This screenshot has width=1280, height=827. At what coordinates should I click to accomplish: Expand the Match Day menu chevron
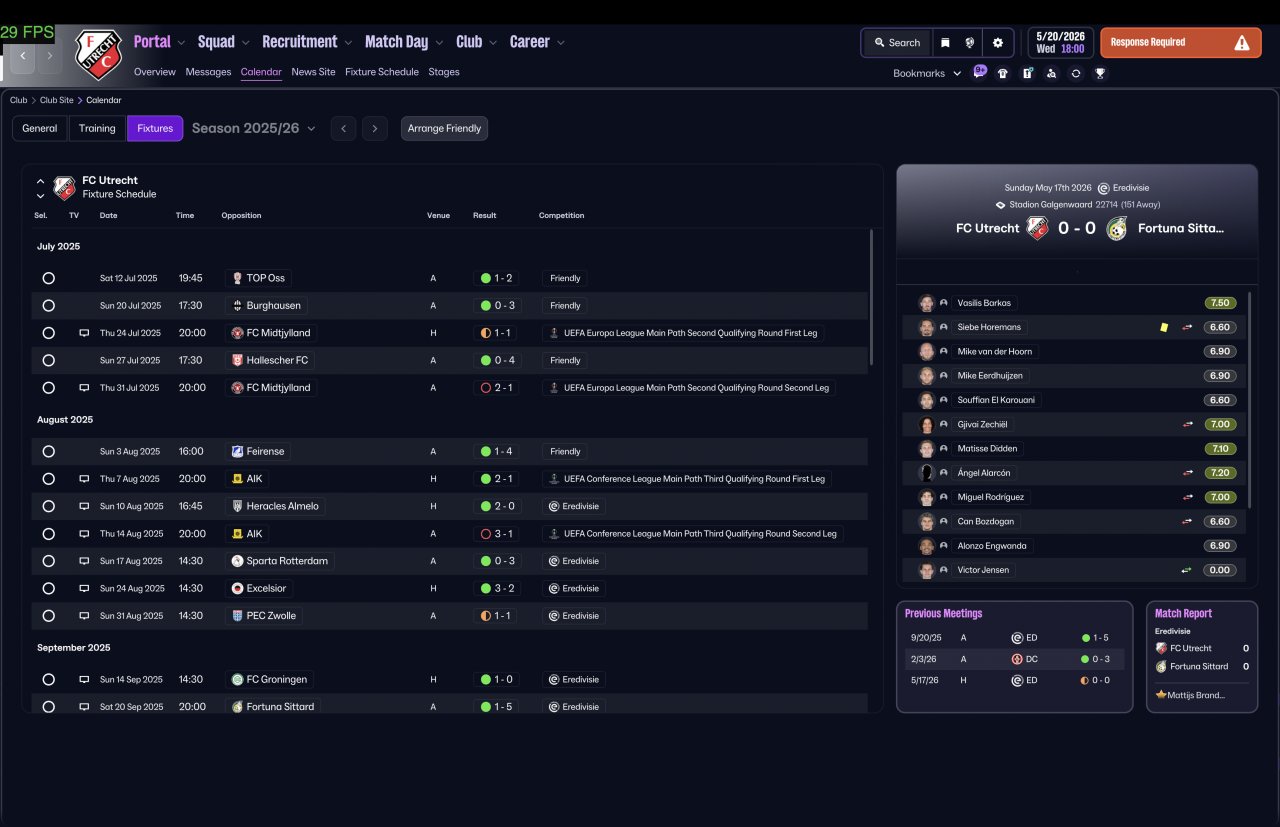(x=439, y=42)
